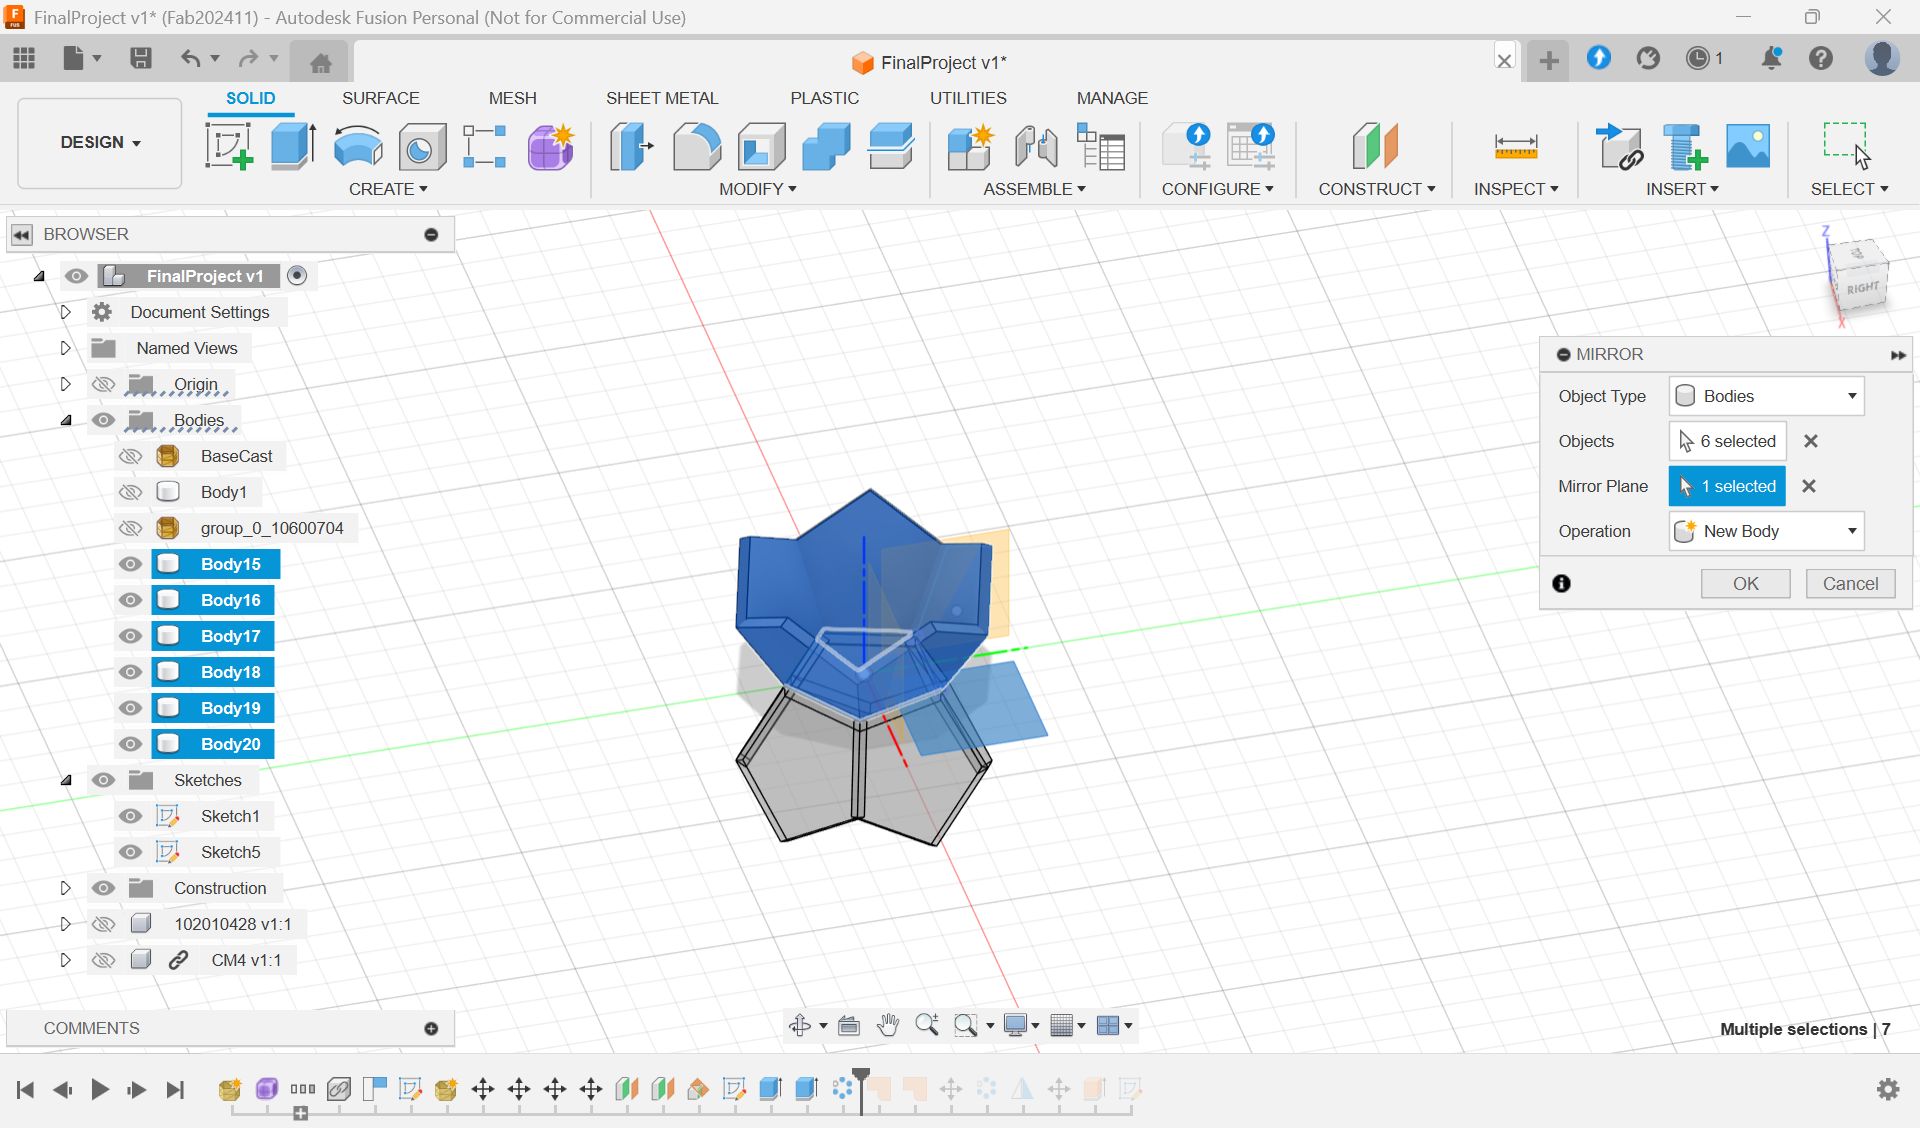
Task: Select the Pan hand tool
Action: (888, 1025)
